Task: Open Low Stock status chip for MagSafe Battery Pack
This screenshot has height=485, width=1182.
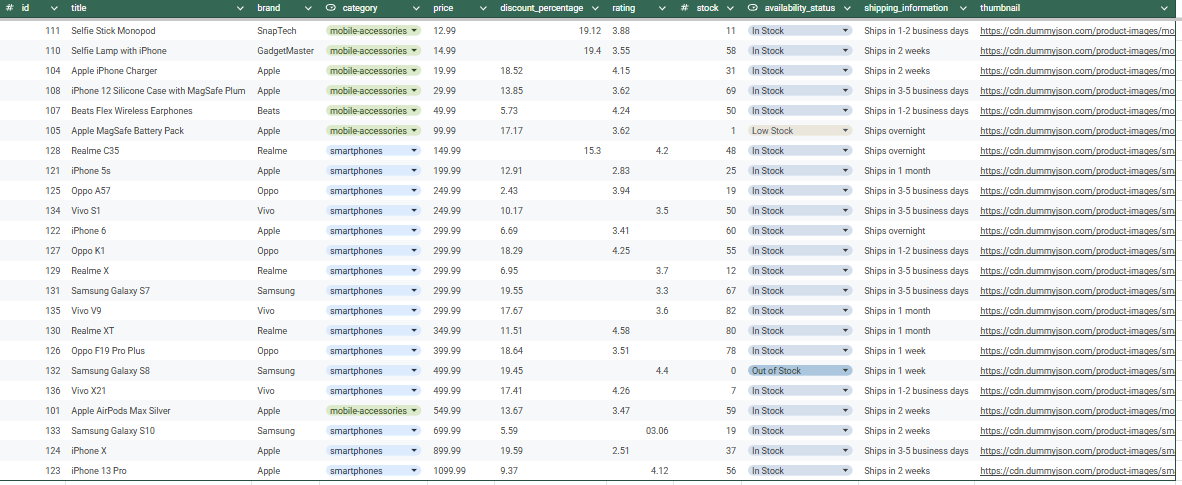Action: tap(800, 130)
